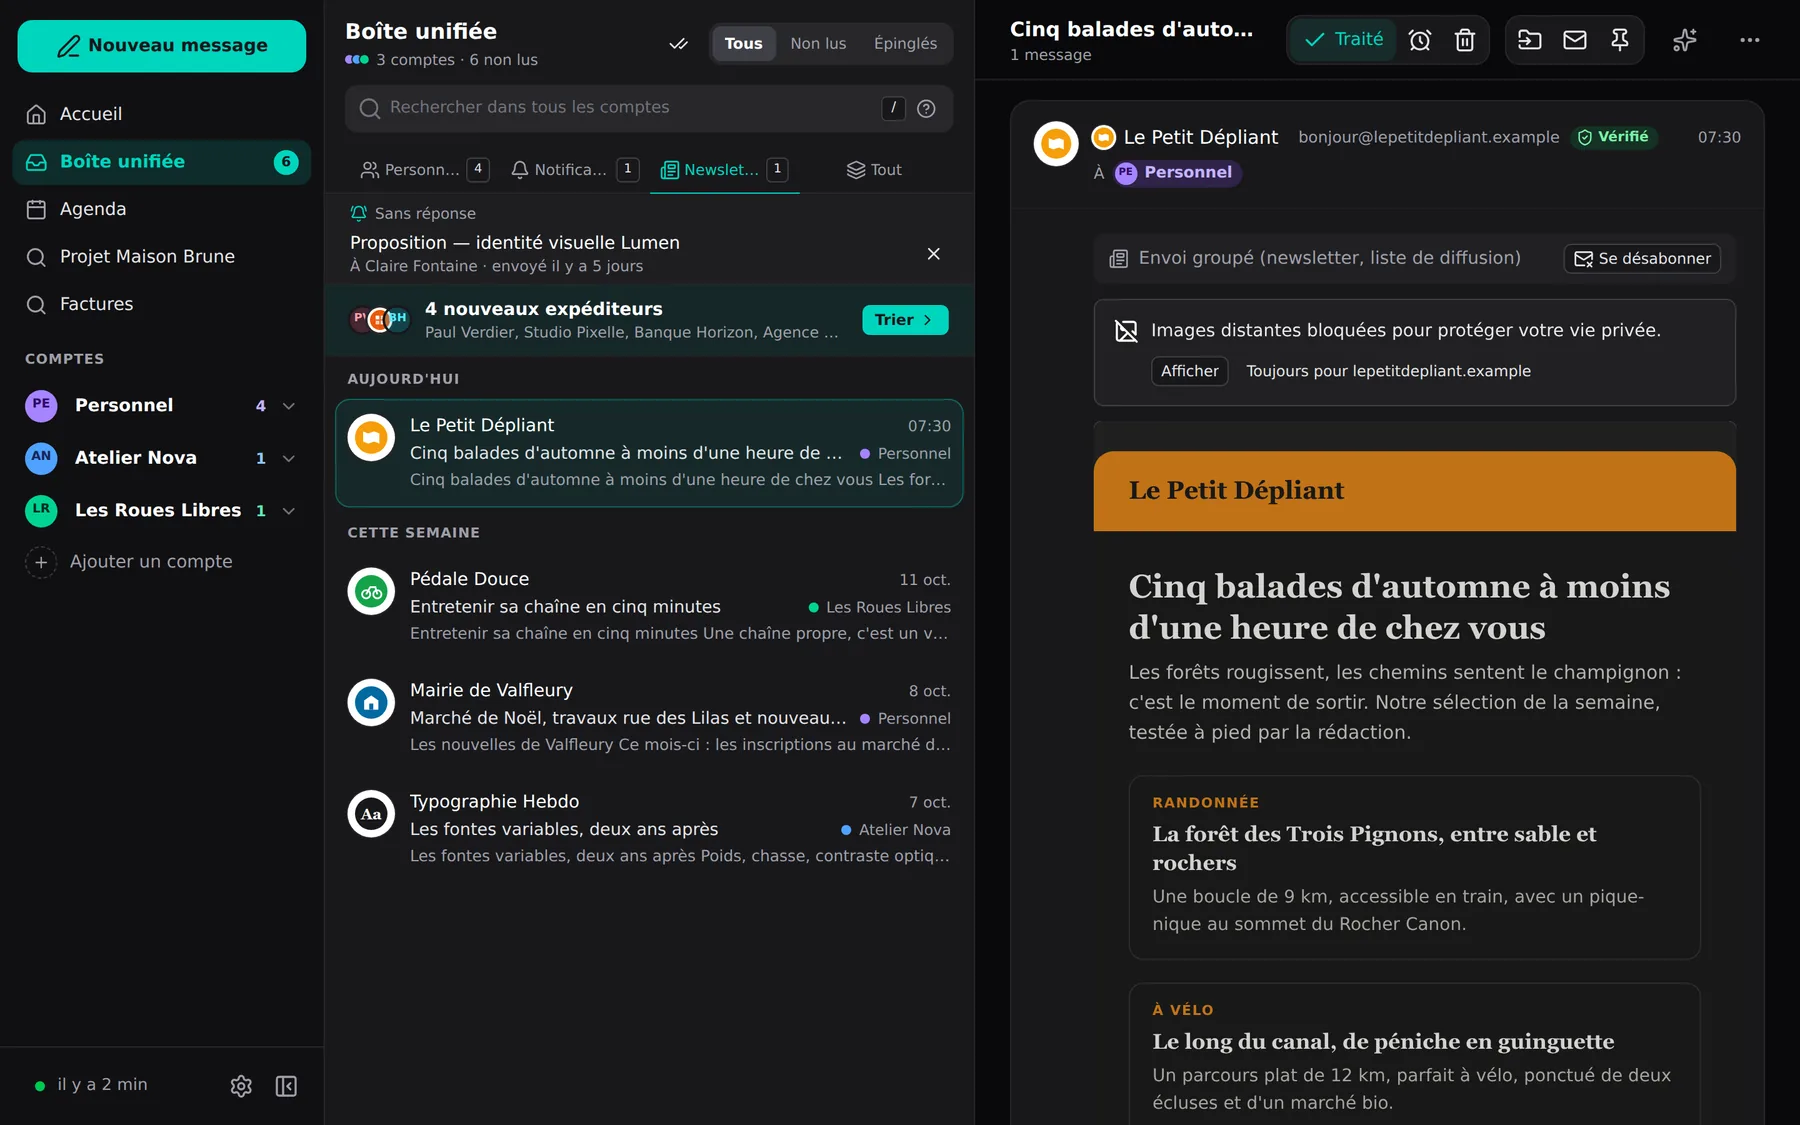The image size is (1800, 1125).
Task: Click Afficher to show remote images
Action: pyautogui.click(x=1189, y=371)
